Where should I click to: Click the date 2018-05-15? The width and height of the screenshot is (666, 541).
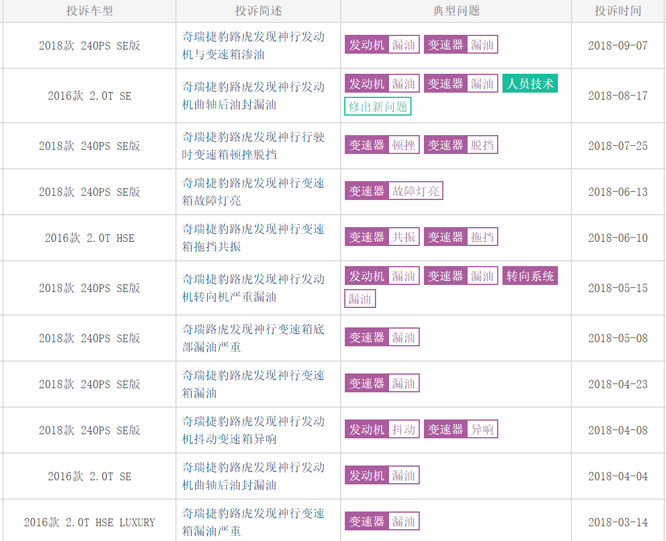point(618,288)
